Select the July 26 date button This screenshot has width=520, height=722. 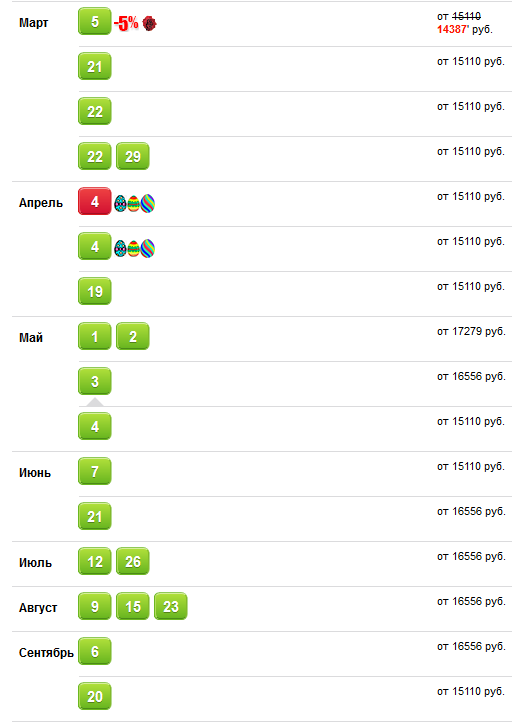point(133,561)
